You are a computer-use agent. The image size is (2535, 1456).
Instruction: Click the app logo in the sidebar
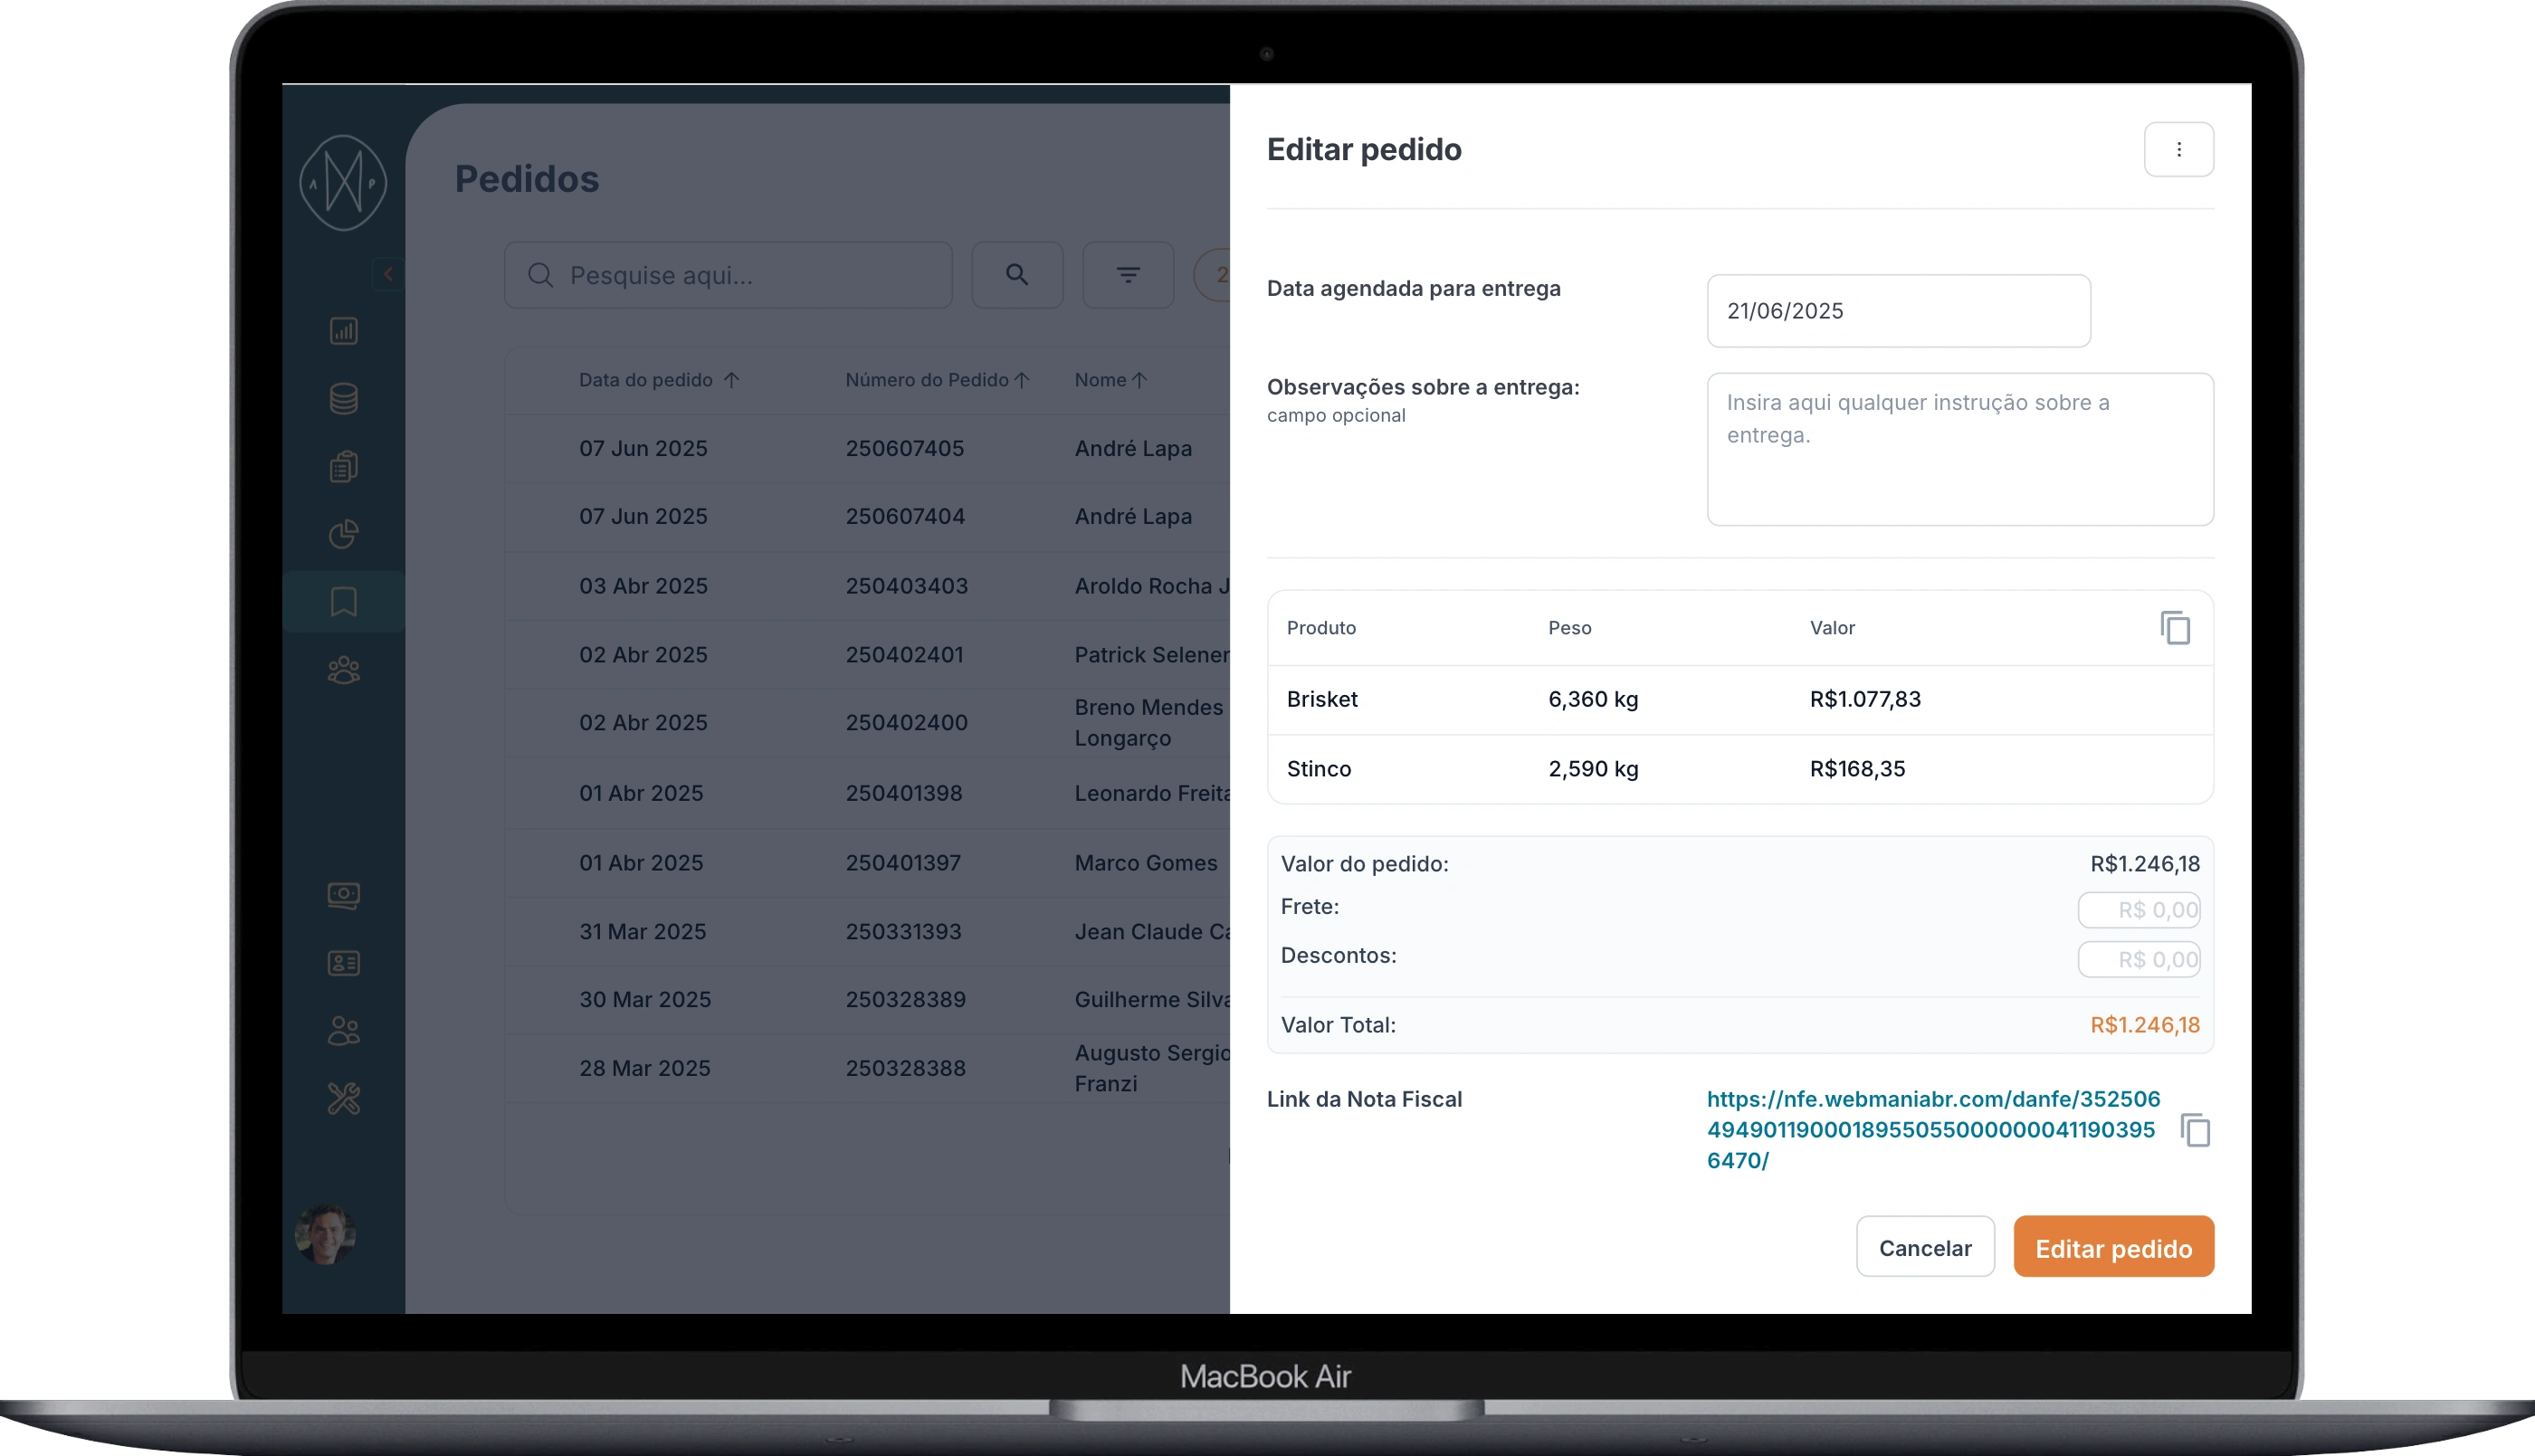343,183
